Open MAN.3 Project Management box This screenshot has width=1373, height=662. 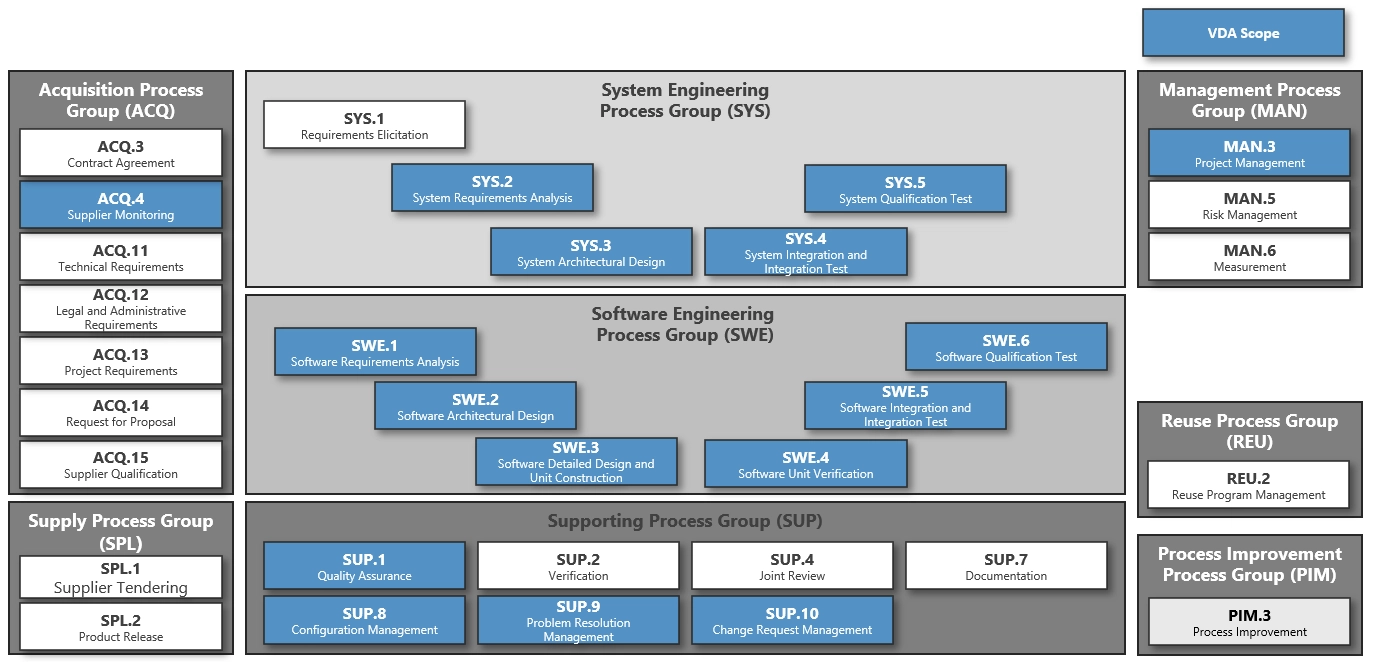(1249, 153)
